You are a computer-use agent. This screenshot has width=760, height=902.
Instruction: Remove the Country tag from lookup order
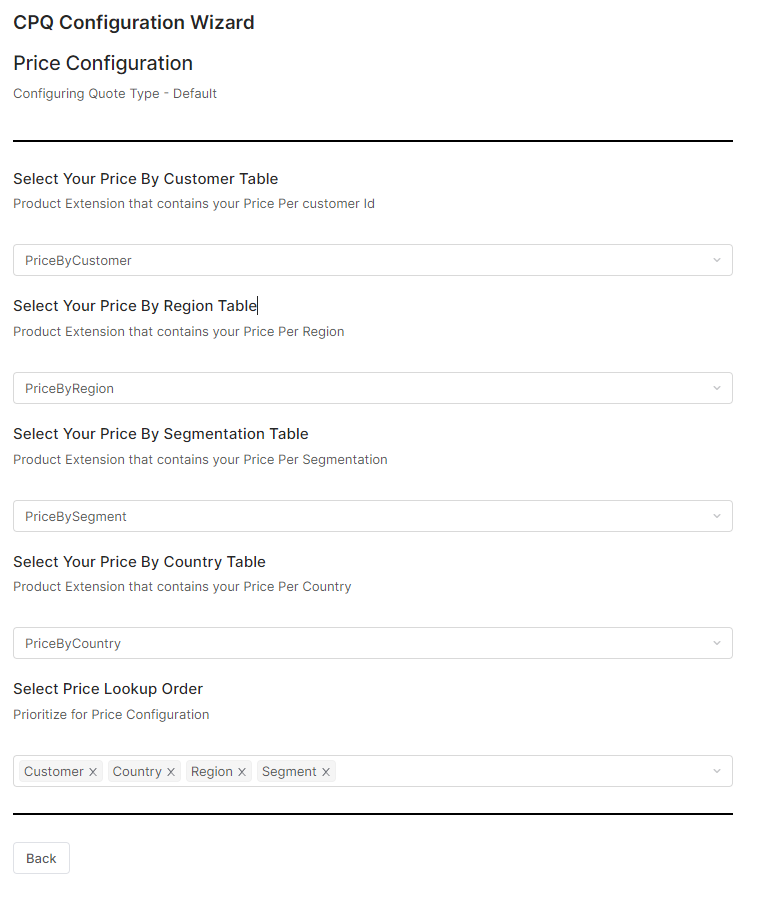pos(171,772)
